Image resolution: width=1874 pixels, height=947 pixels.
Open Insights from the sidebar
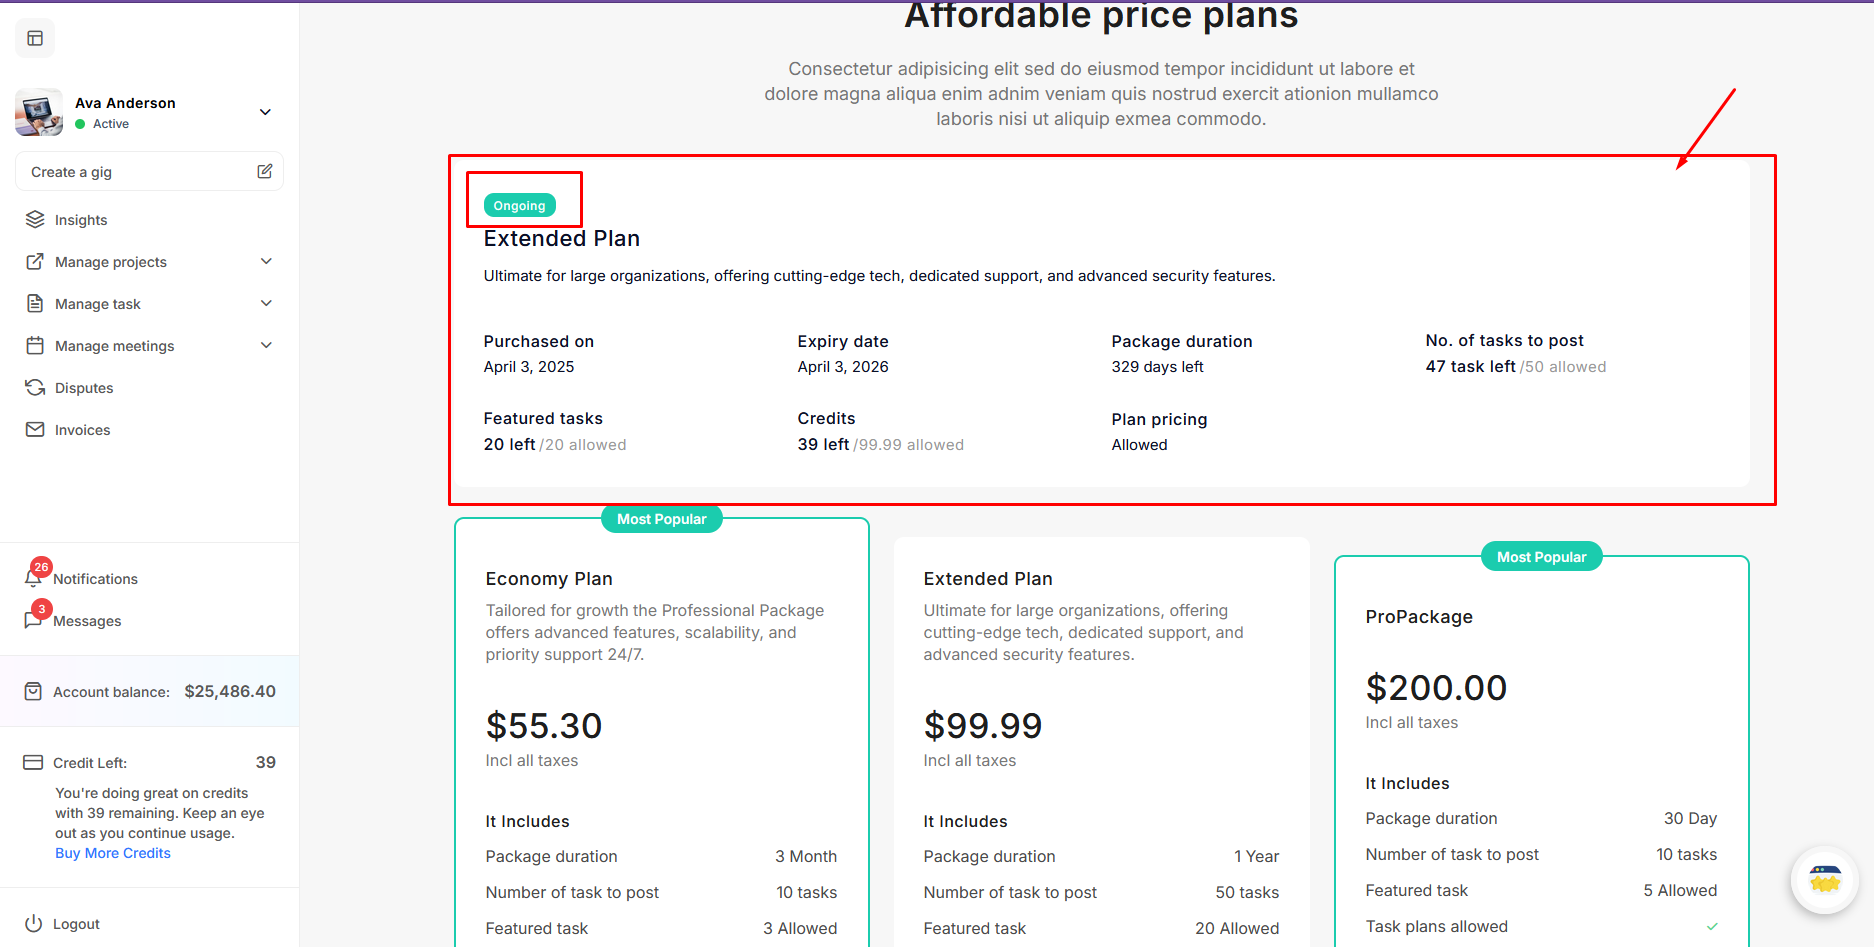coord(80,220)
